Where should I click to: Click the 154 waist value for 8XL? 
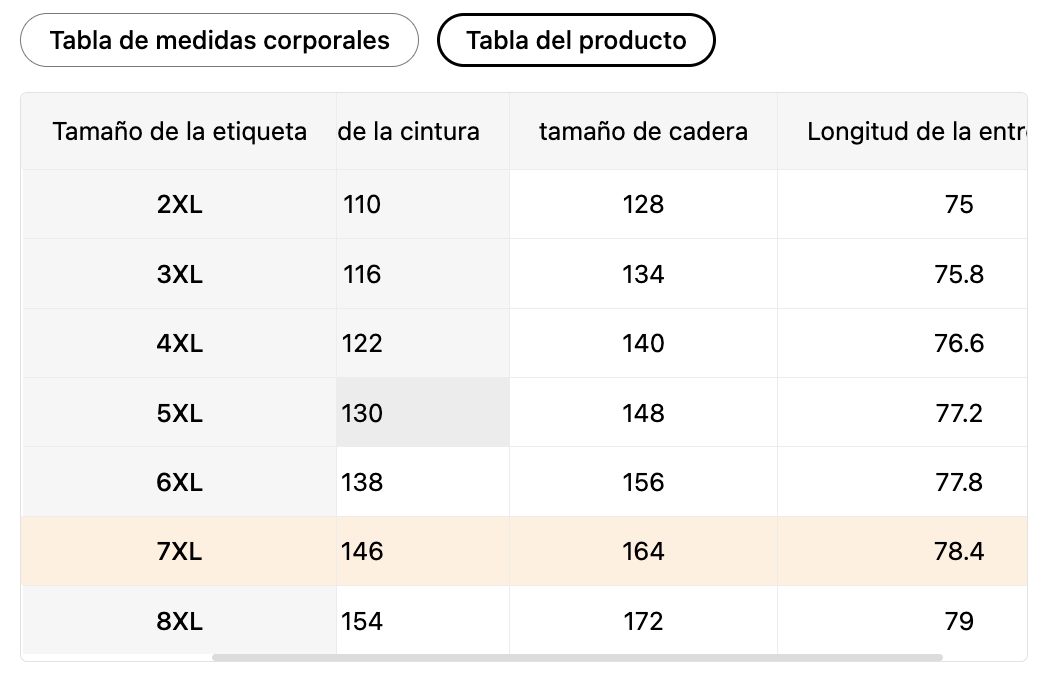coord(362,621)
